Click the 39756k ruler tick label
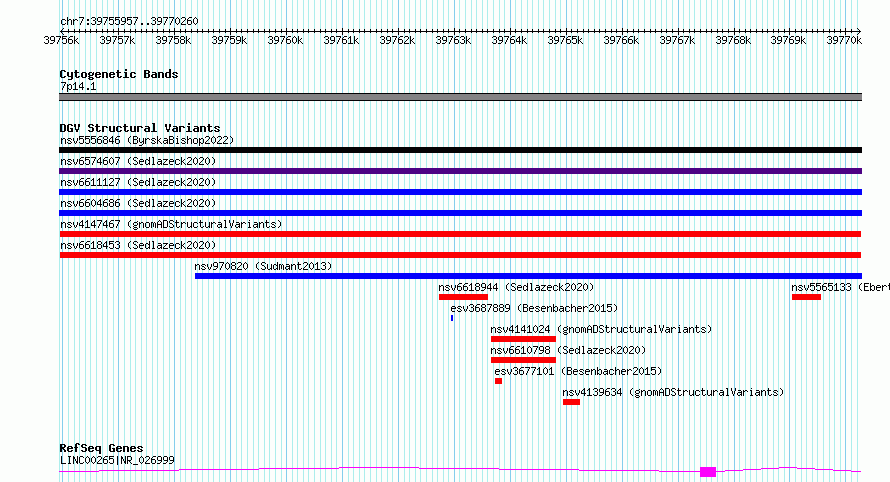Viewport: 890px width, 482px height. tap(61, 40)
